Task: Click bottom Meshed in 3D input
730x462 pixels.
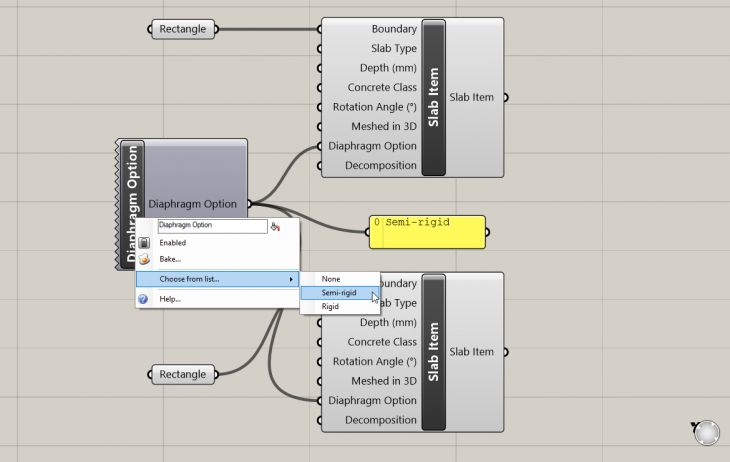Action: coord(384,381)
